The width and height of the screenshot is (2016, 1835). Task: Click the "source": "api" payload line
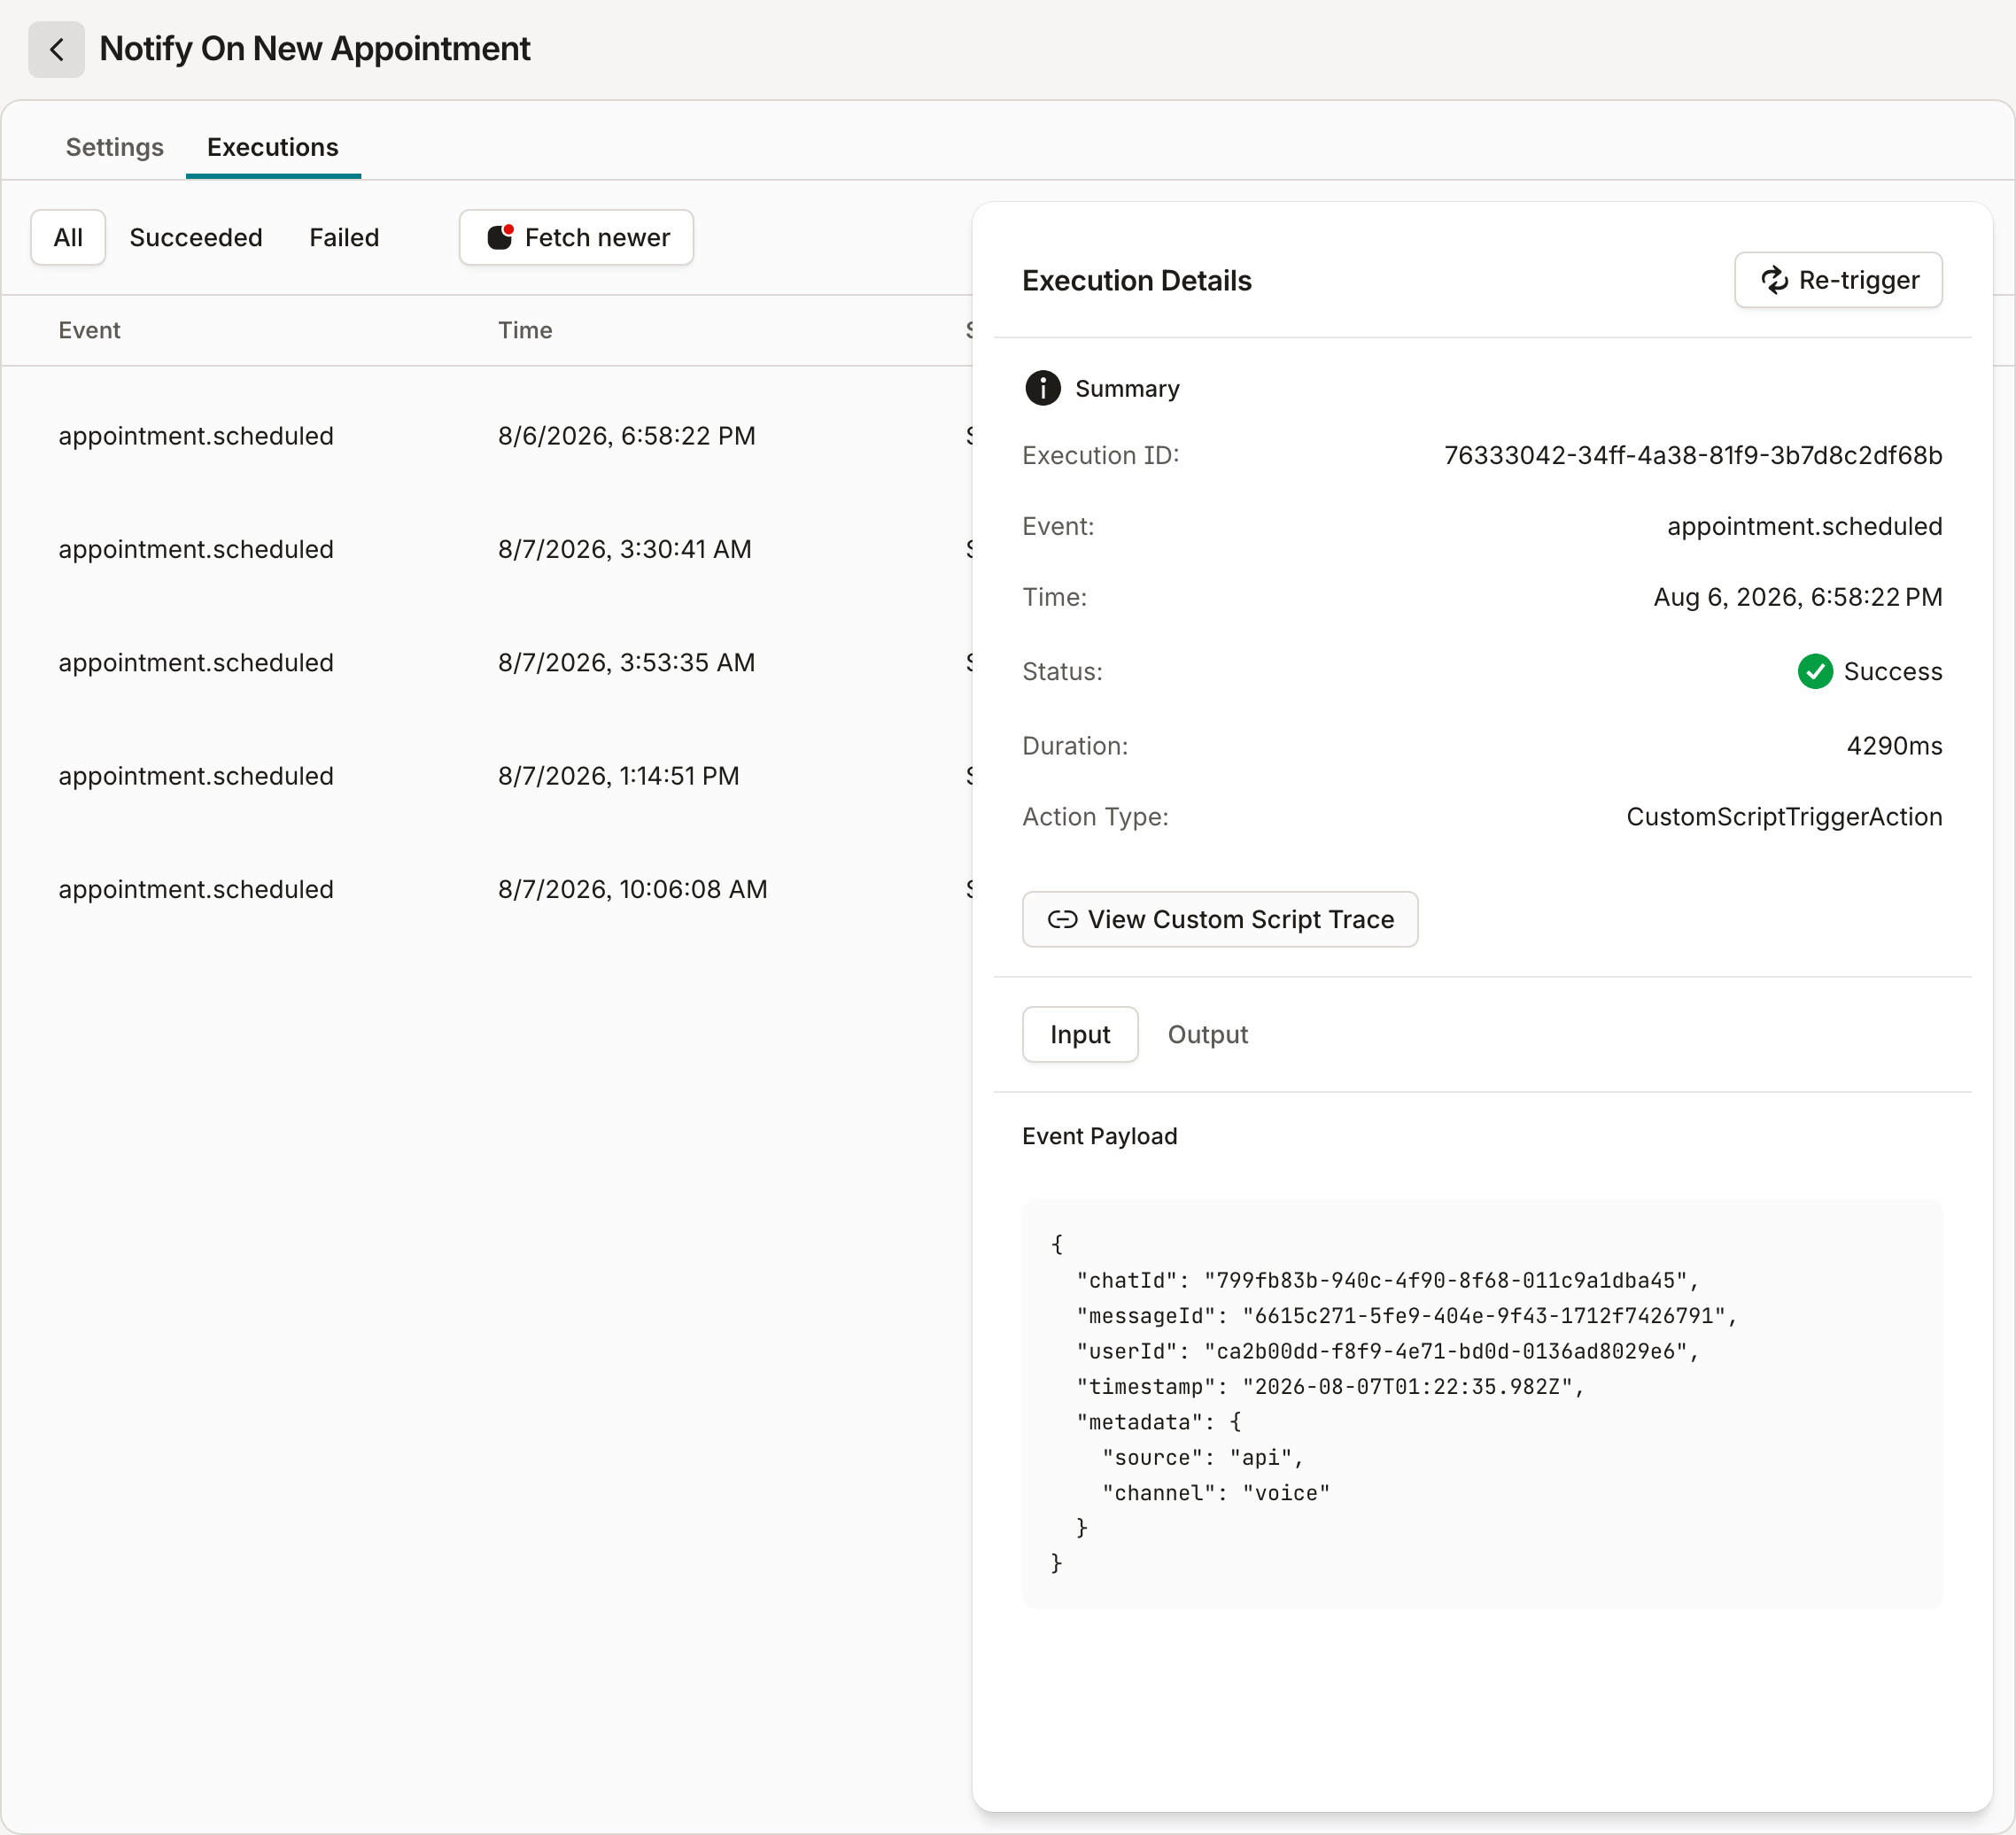(x=1203, y=1458)
